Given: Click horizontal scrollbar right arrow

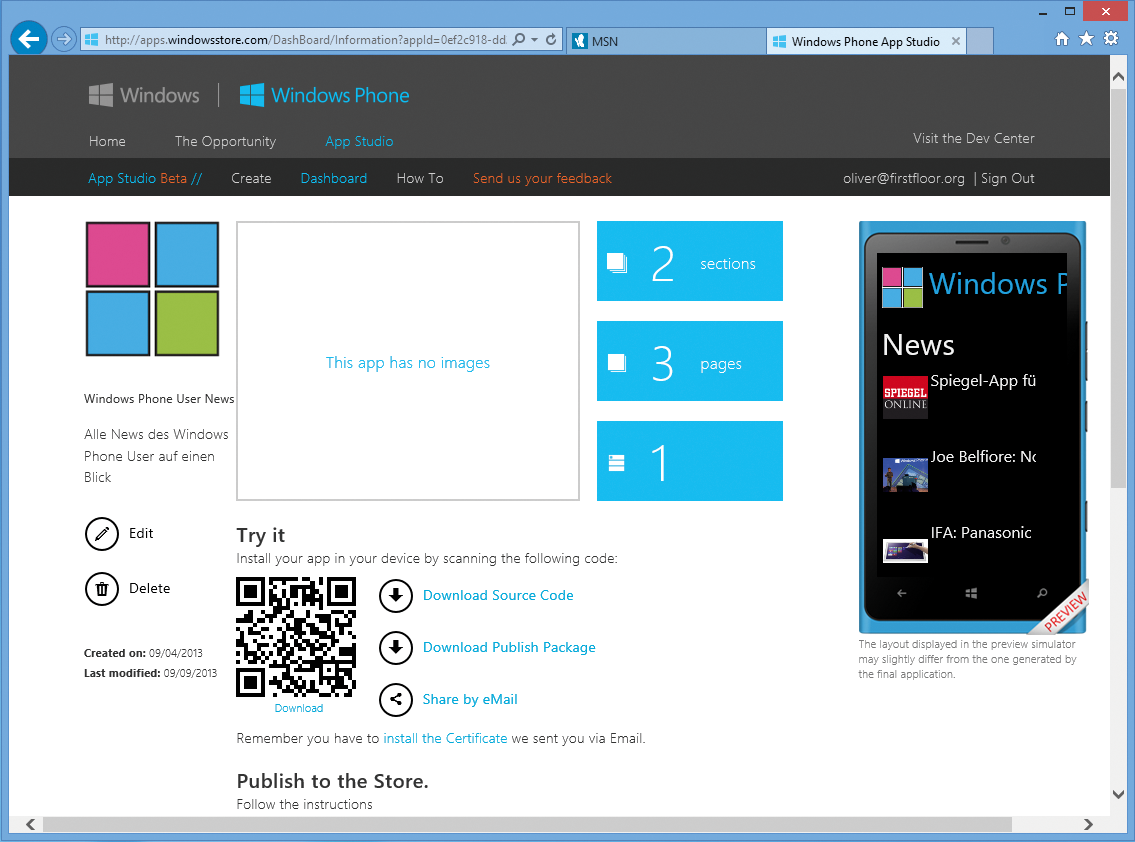Looking at the screenshot, I should point(1088,825).
